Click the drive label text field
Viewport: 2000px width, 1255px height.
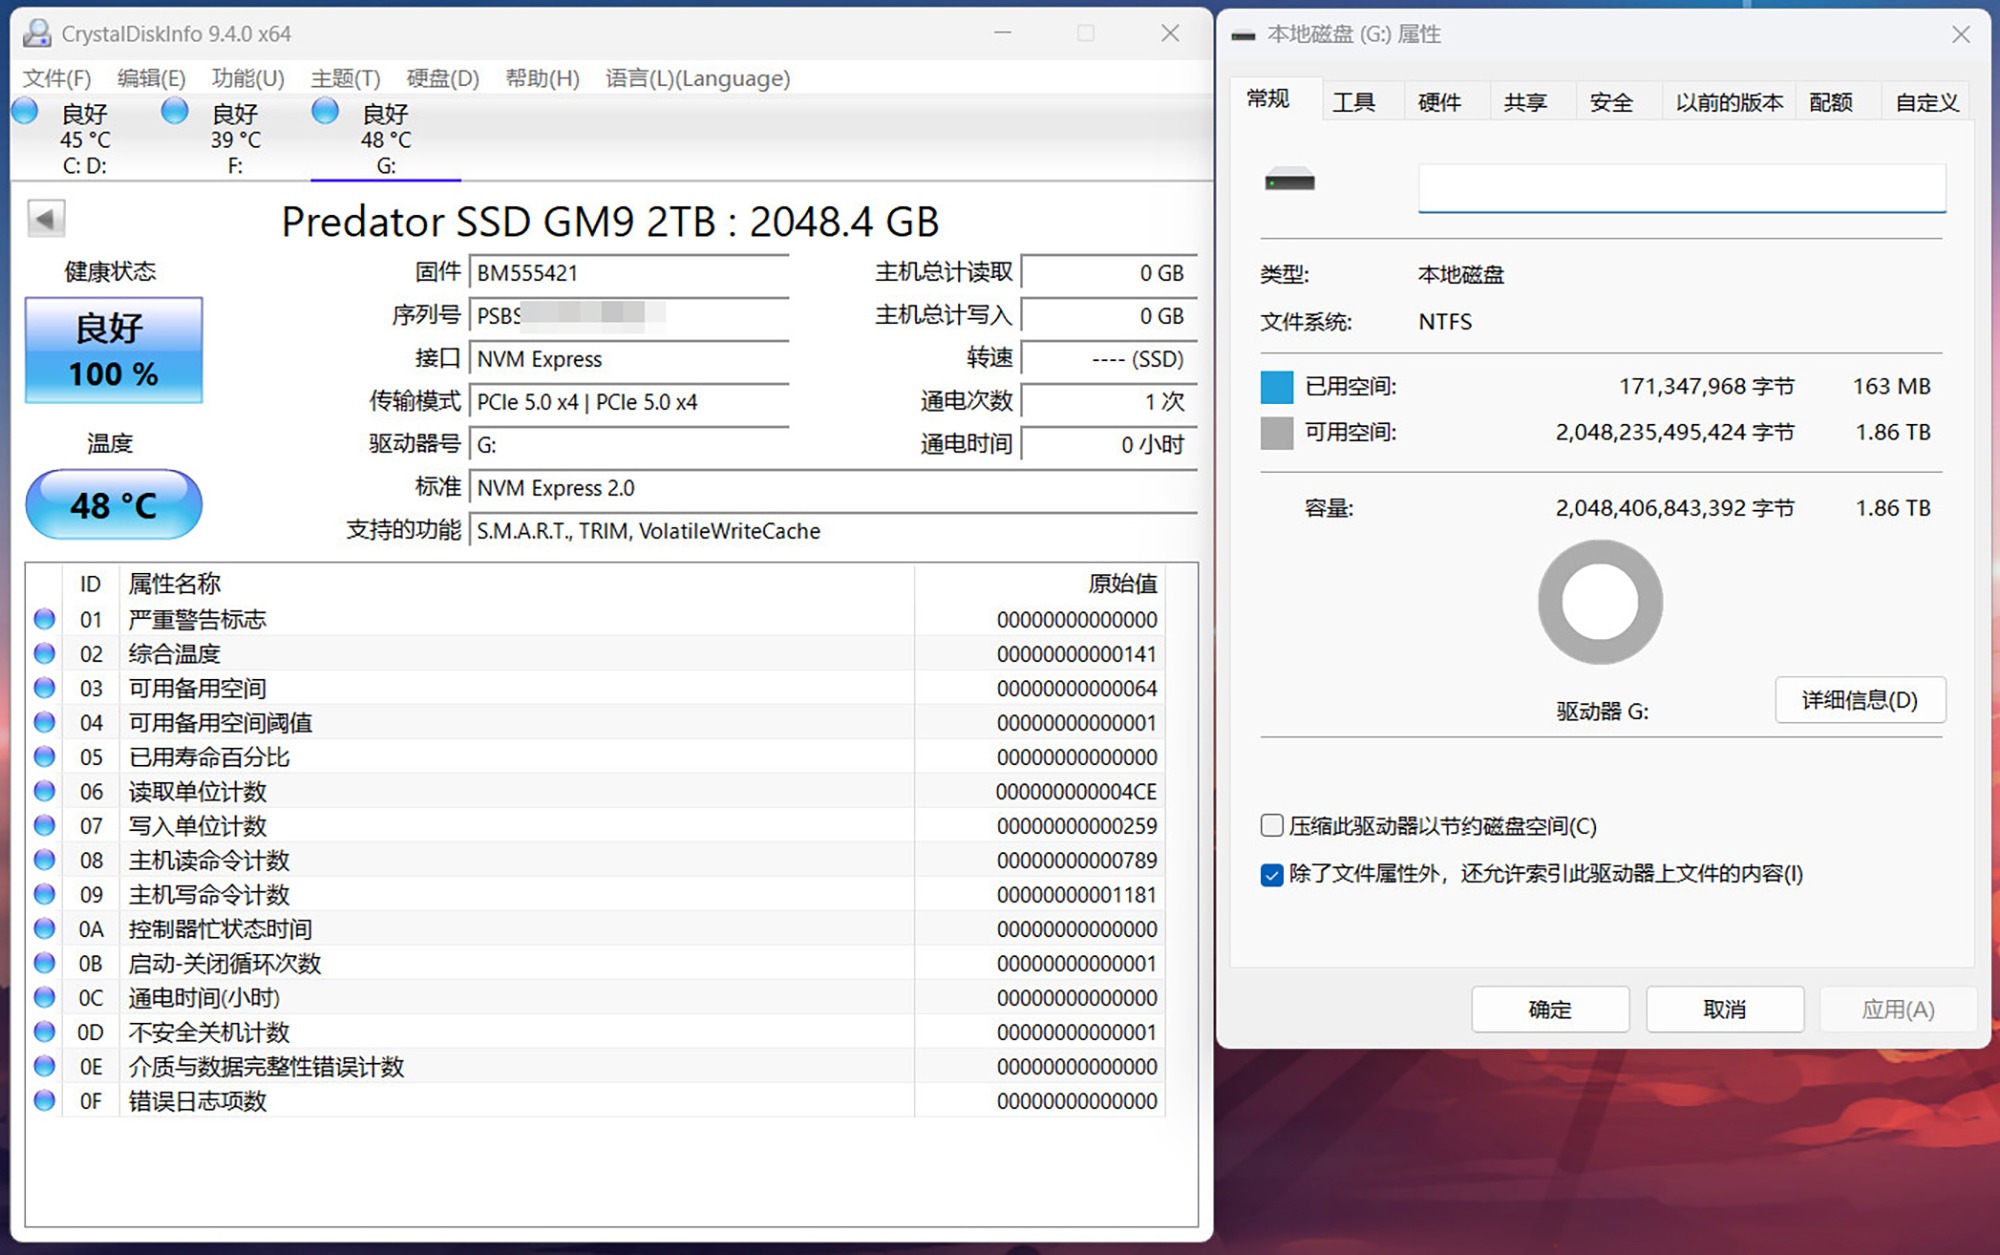pos(1681,188)
